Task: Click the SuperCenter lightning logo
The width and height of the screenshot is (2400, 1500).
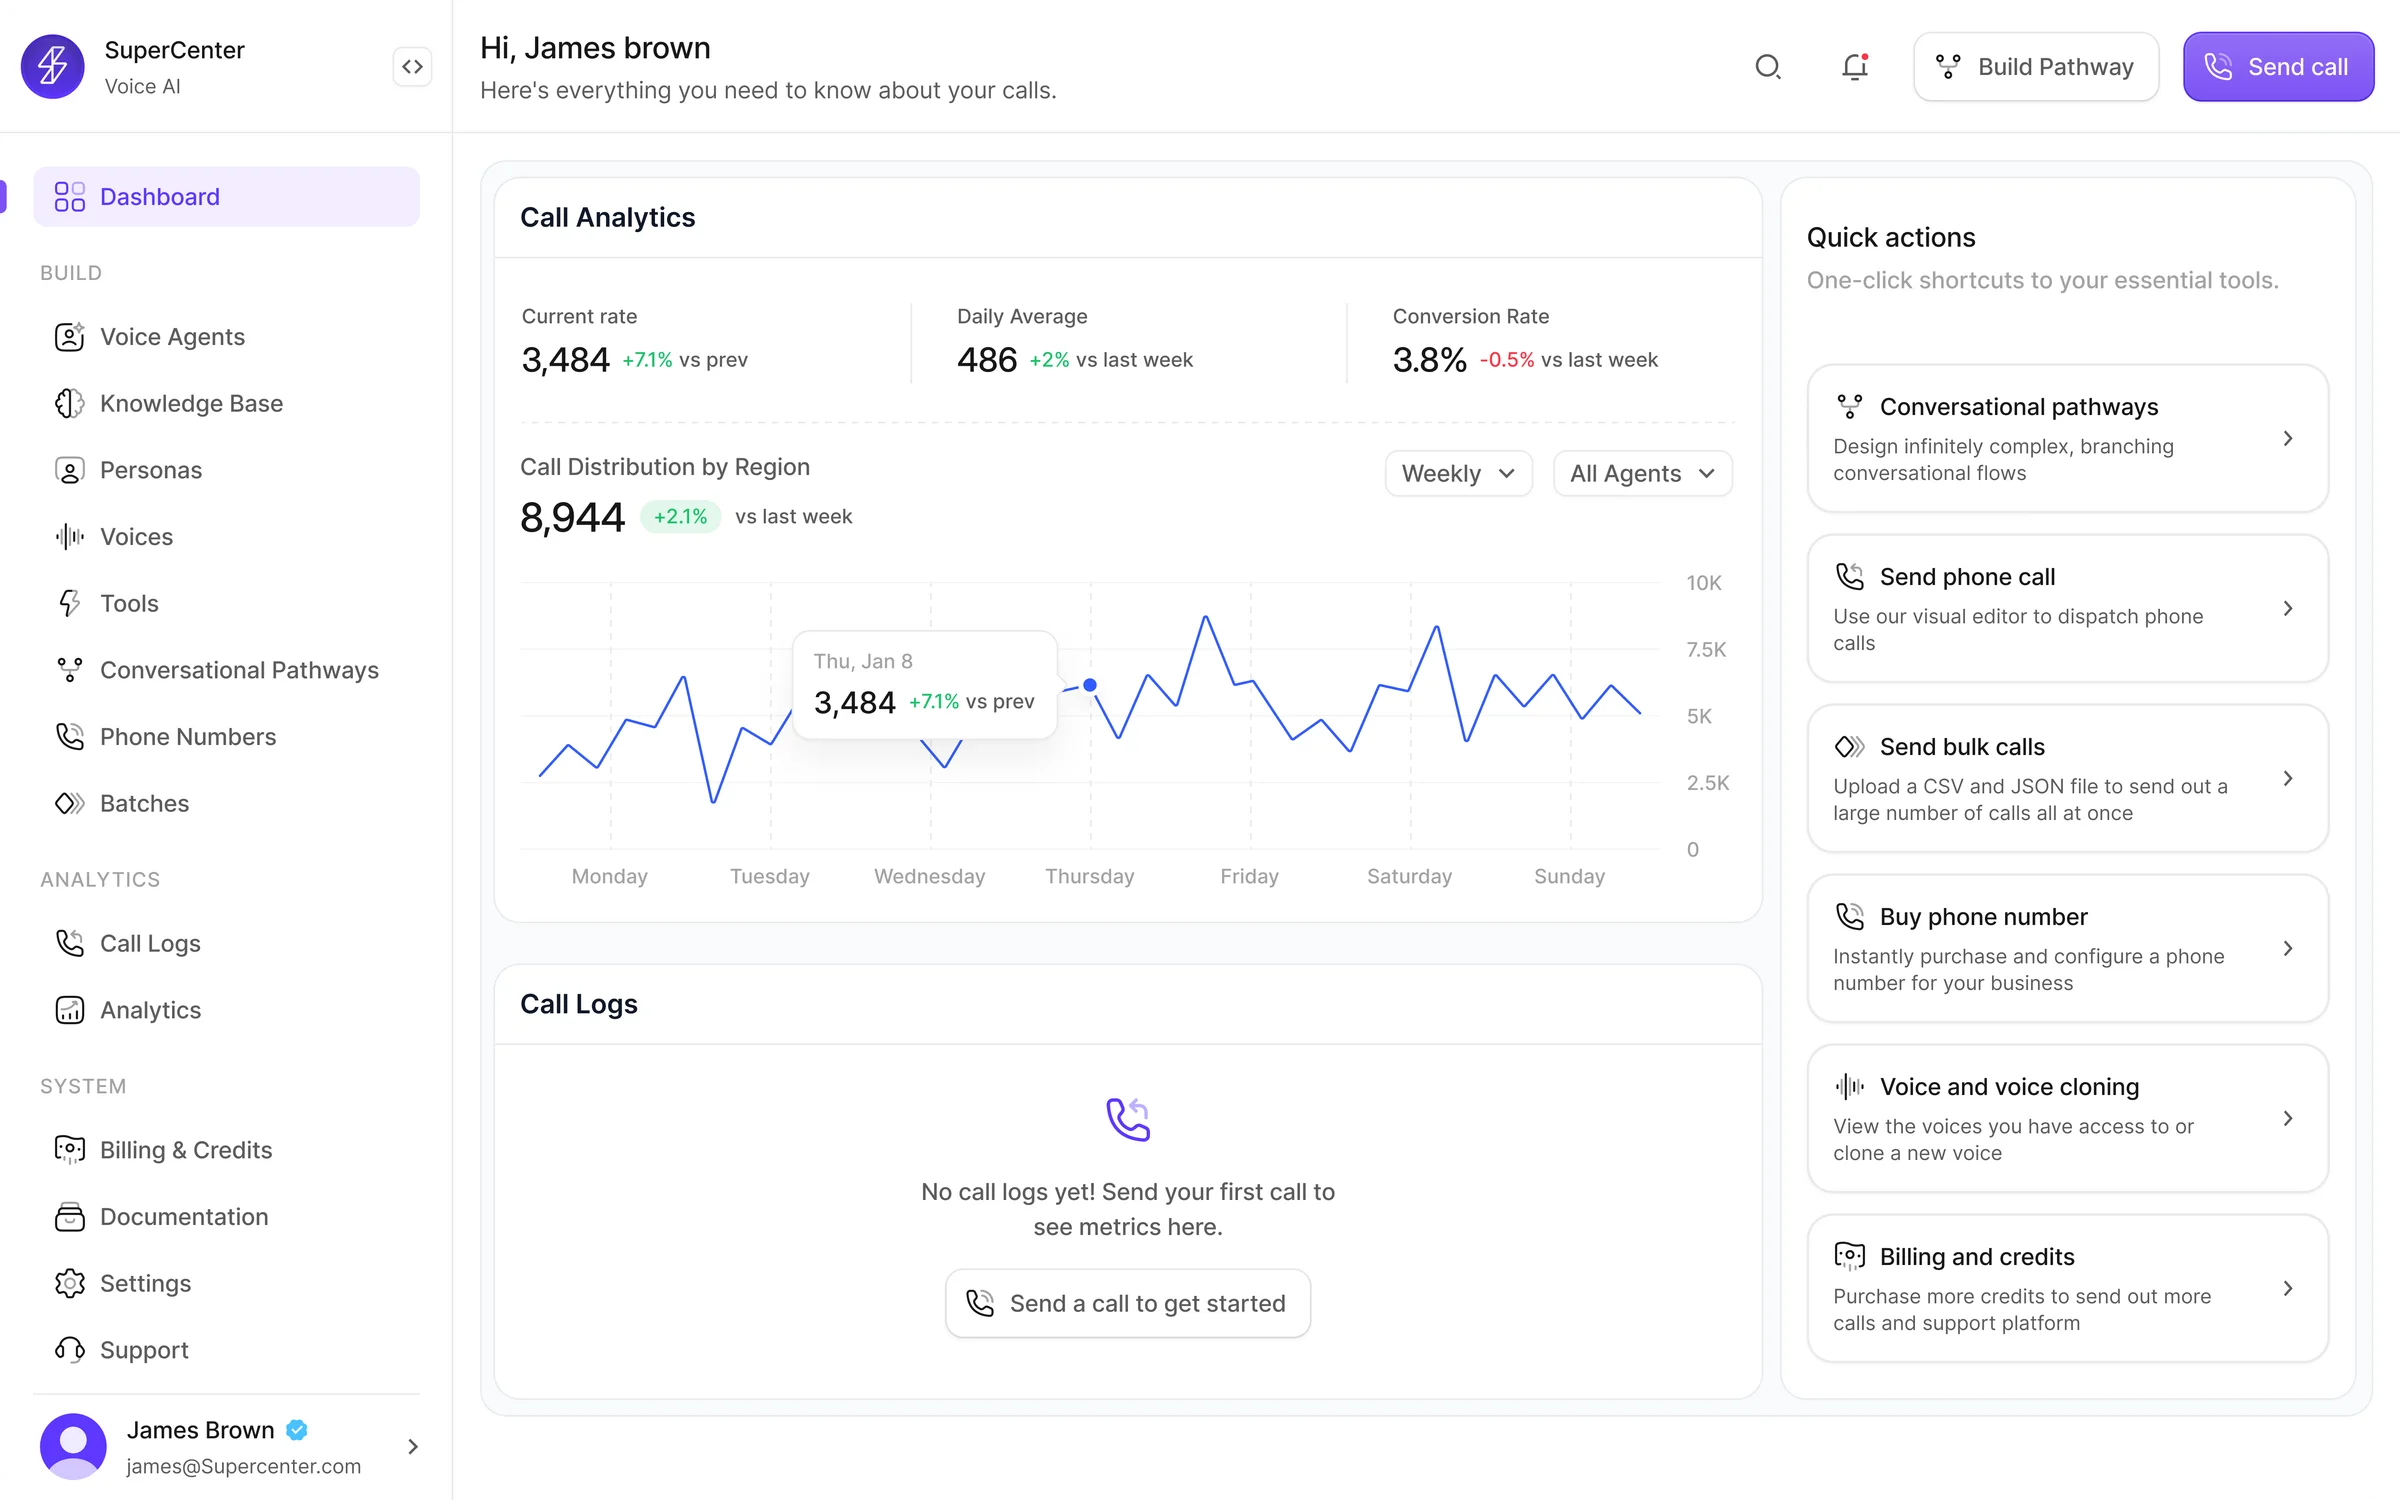Action: (52, 66)
